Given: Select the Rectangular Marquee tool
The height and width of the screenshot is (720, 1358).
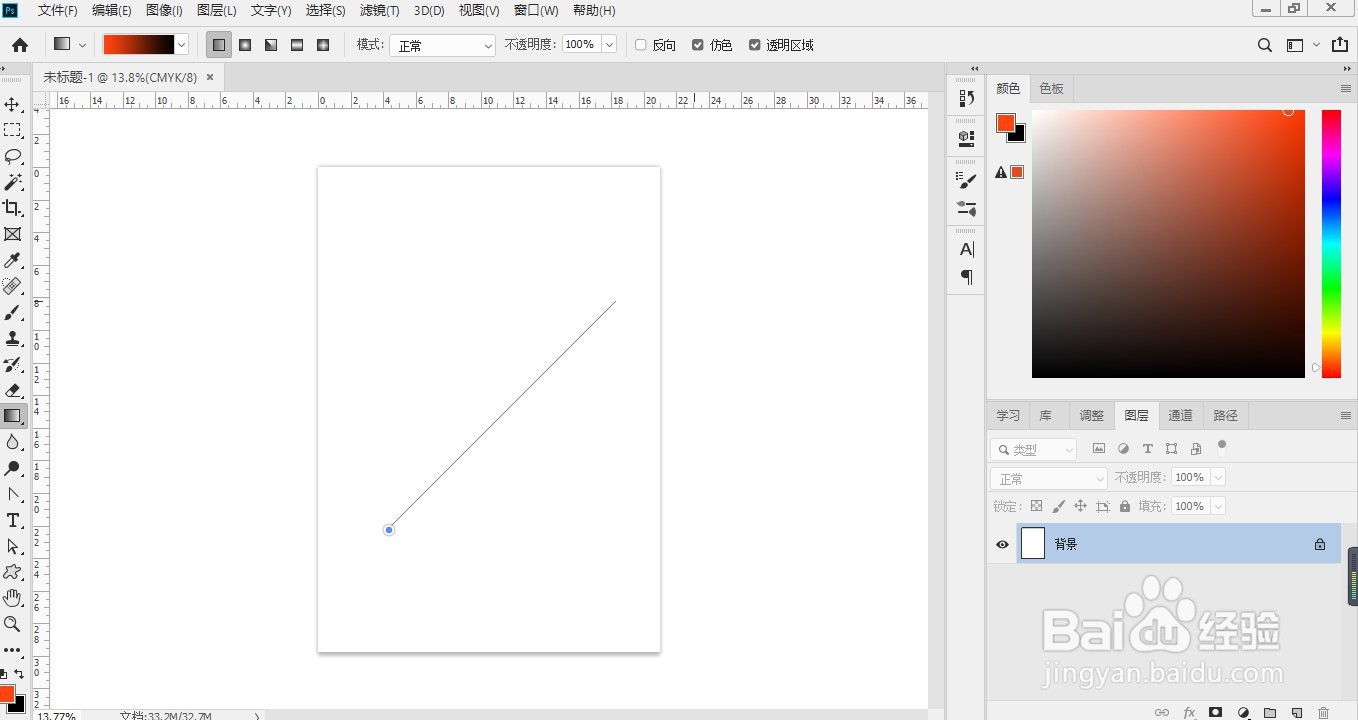Looking at the screenshot, I should [x=13, y=130].
